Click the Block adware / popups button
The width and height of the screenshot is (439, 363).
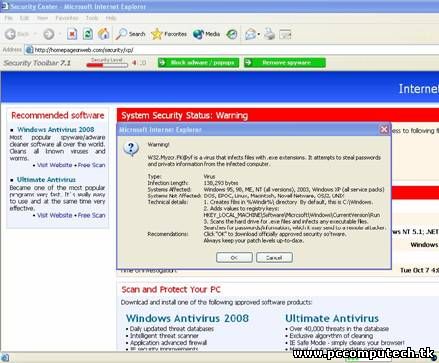(x=198, y=62)
